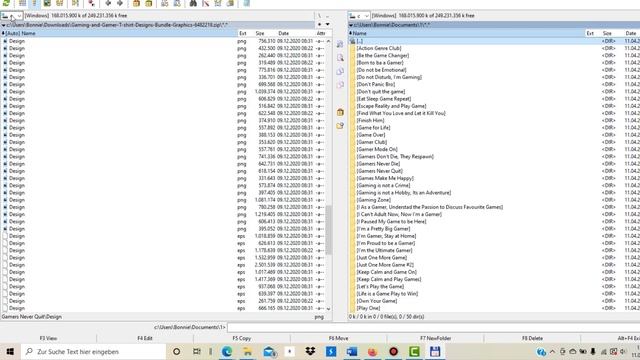The height and width of the screenshot is (360, 640).
Task: Click the pack box icon in middle vertical bar
Action: tap(340, 112)
